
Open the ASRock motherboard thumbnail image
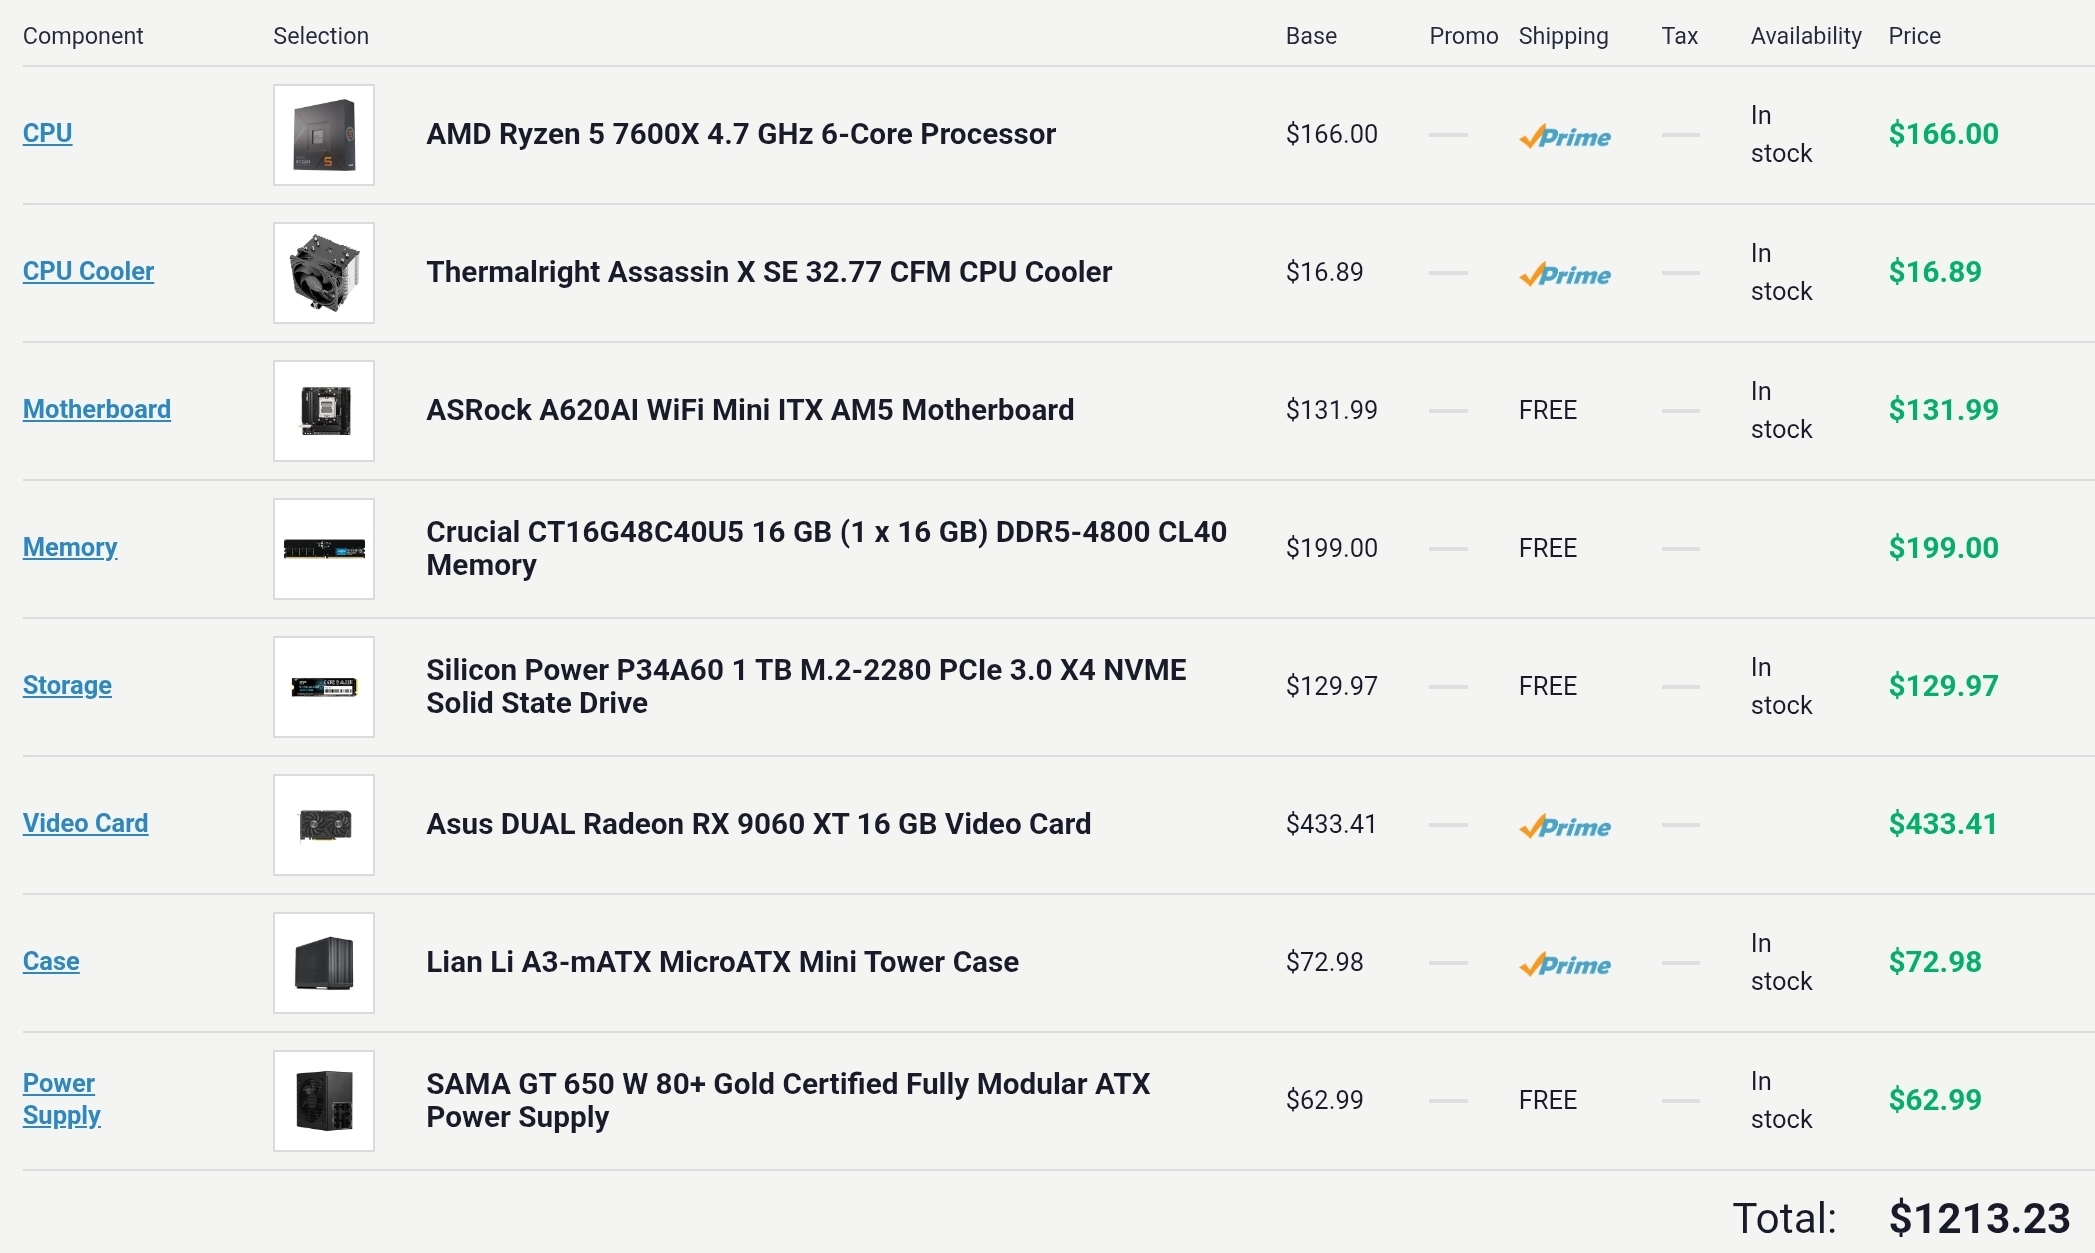[324, 411]
